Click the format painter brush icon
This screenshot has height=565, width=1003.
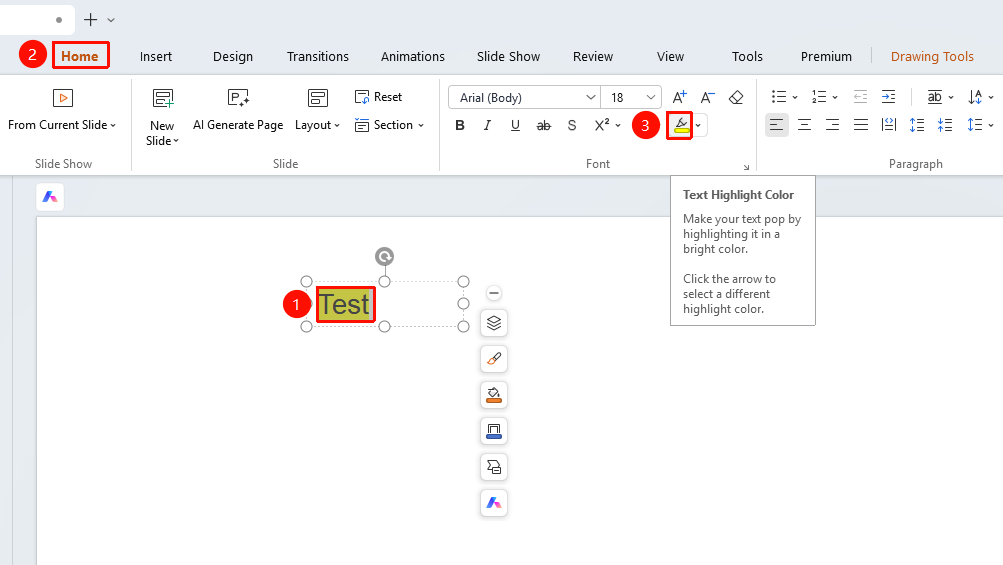pyautogui.click(x=494, y=359)
